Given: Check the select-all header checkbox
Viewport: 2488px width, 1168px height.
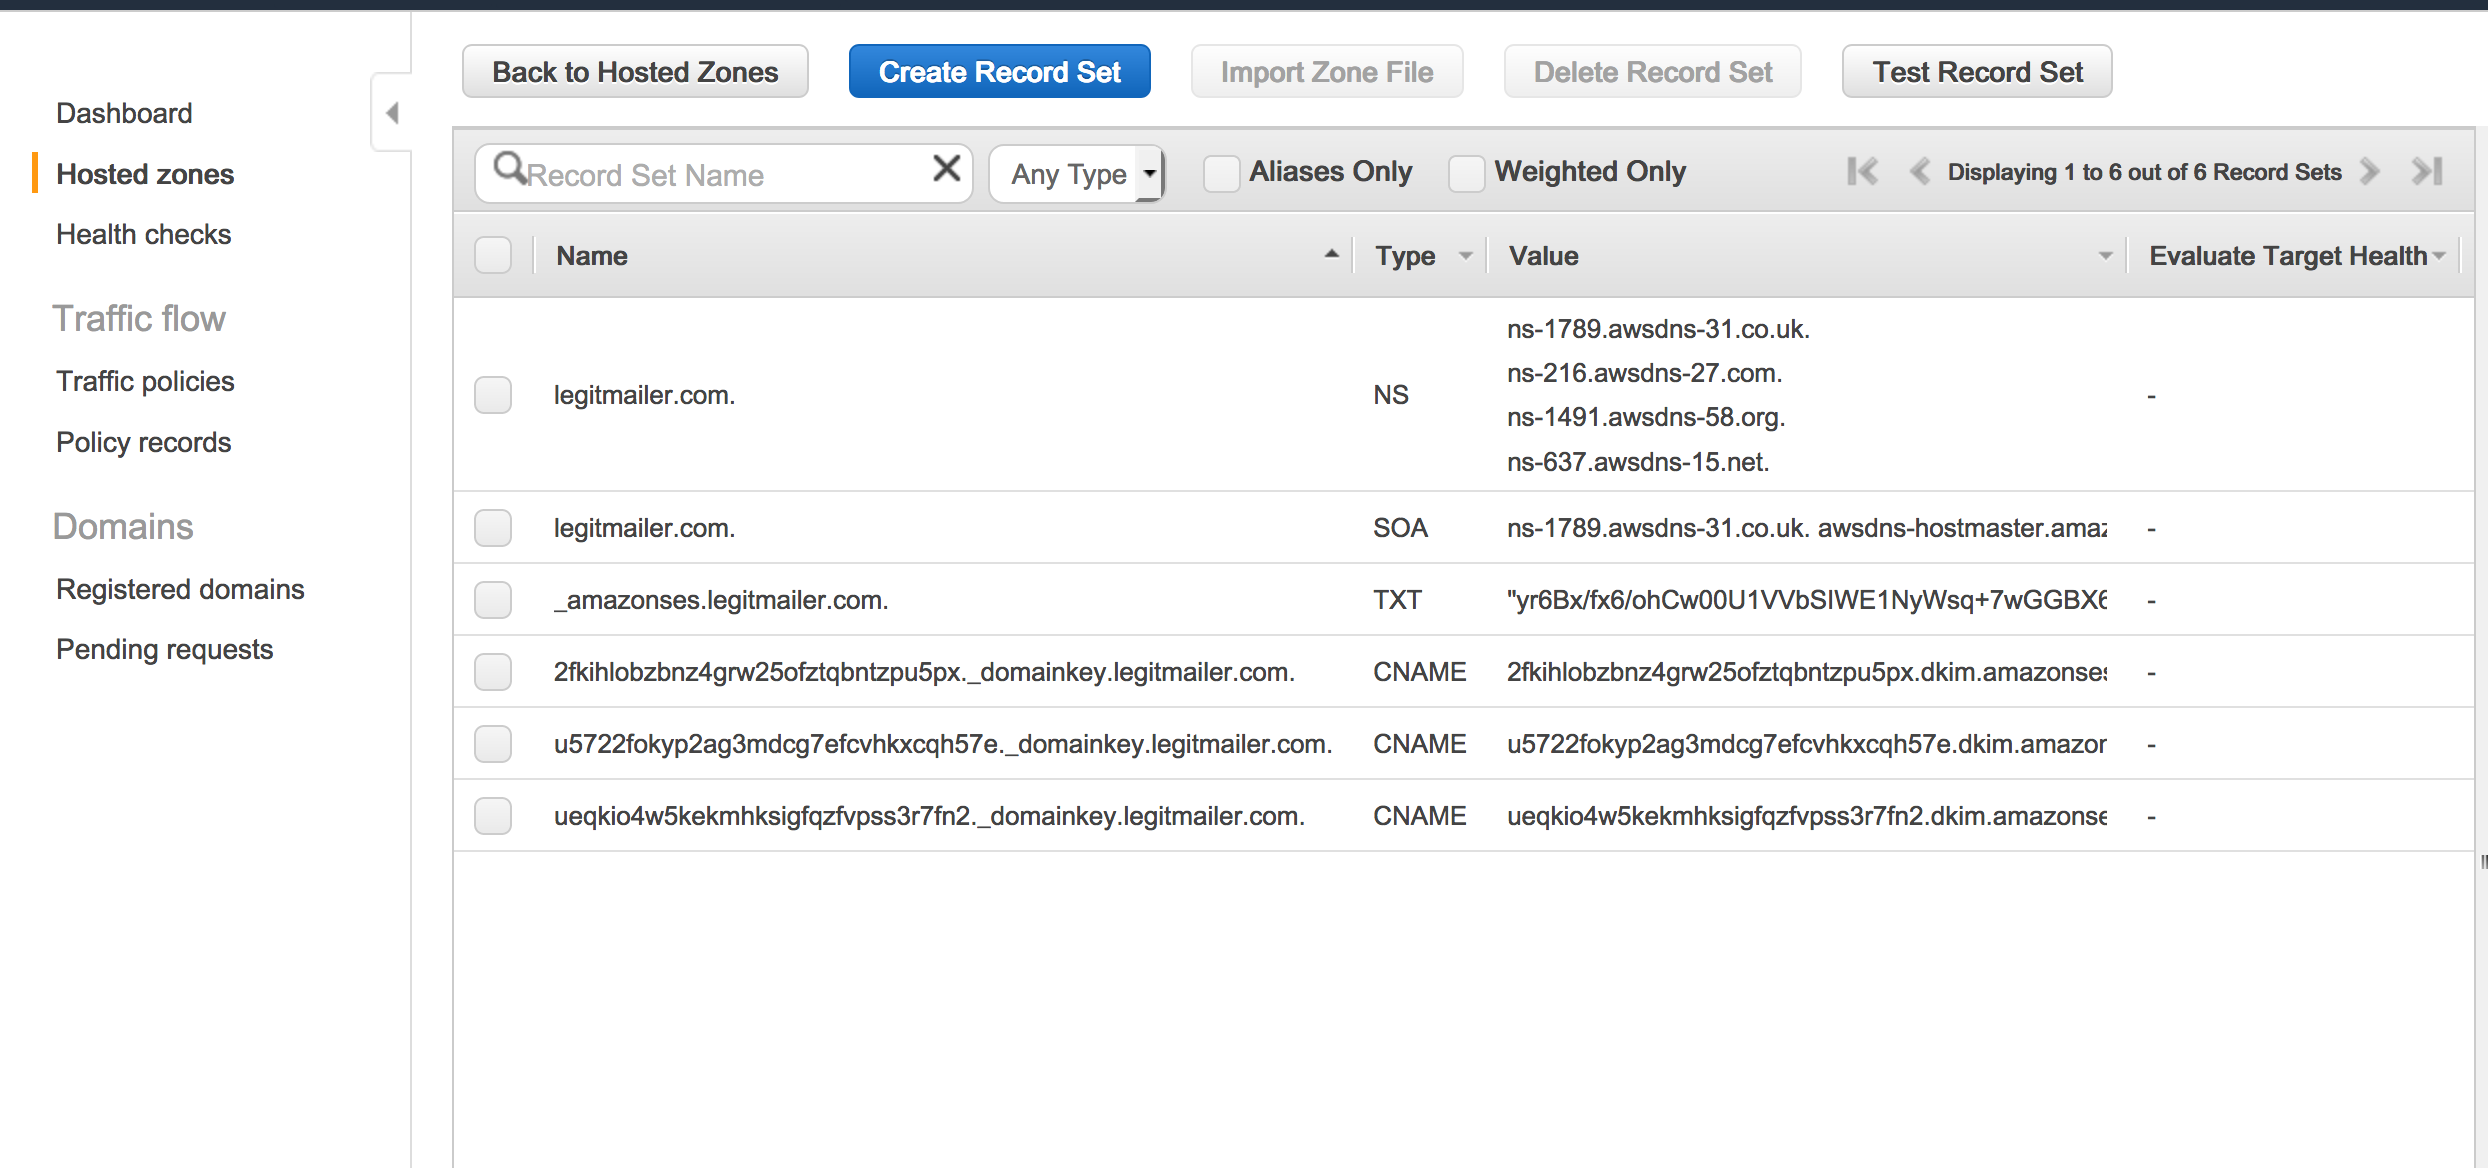Looking at the screenshot, I should [x=493, y=255].
